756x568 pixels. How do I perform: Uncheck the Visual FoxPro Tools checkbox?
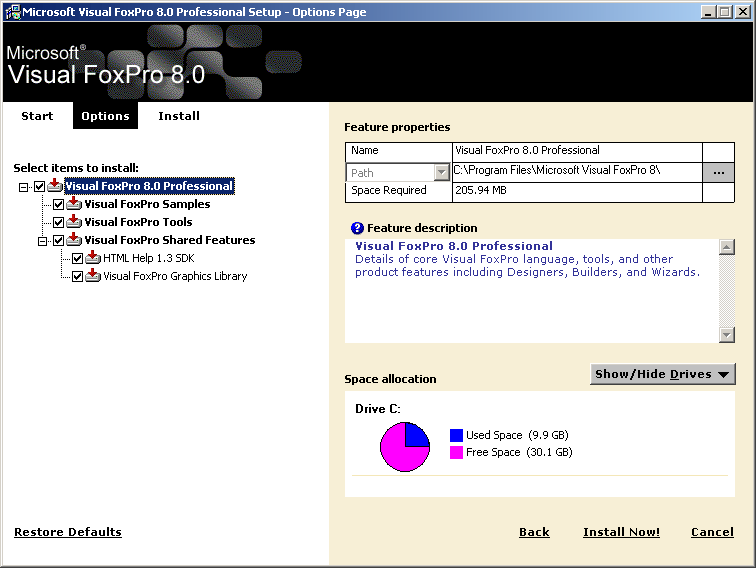coord(58,222)
